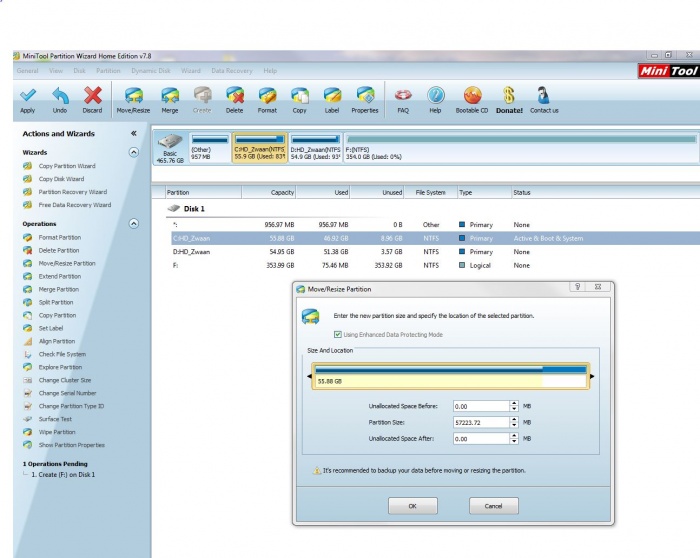Click the Format toolbar icon
This screenshot has height=558, width=700.
[x=267, y=96]
